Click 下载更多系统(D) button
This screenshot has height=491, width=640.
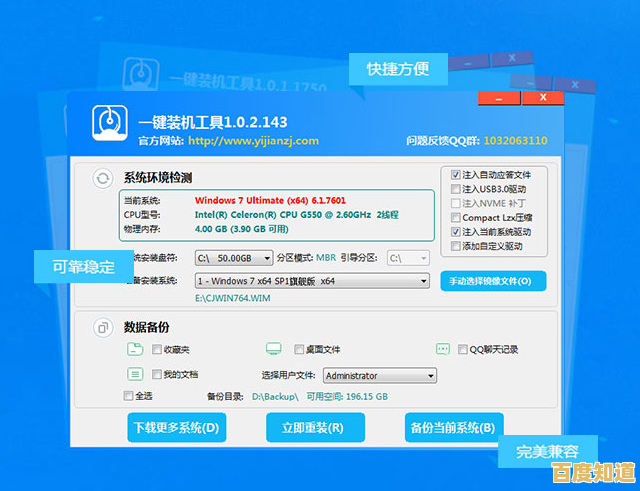click(x=177, y=428)
